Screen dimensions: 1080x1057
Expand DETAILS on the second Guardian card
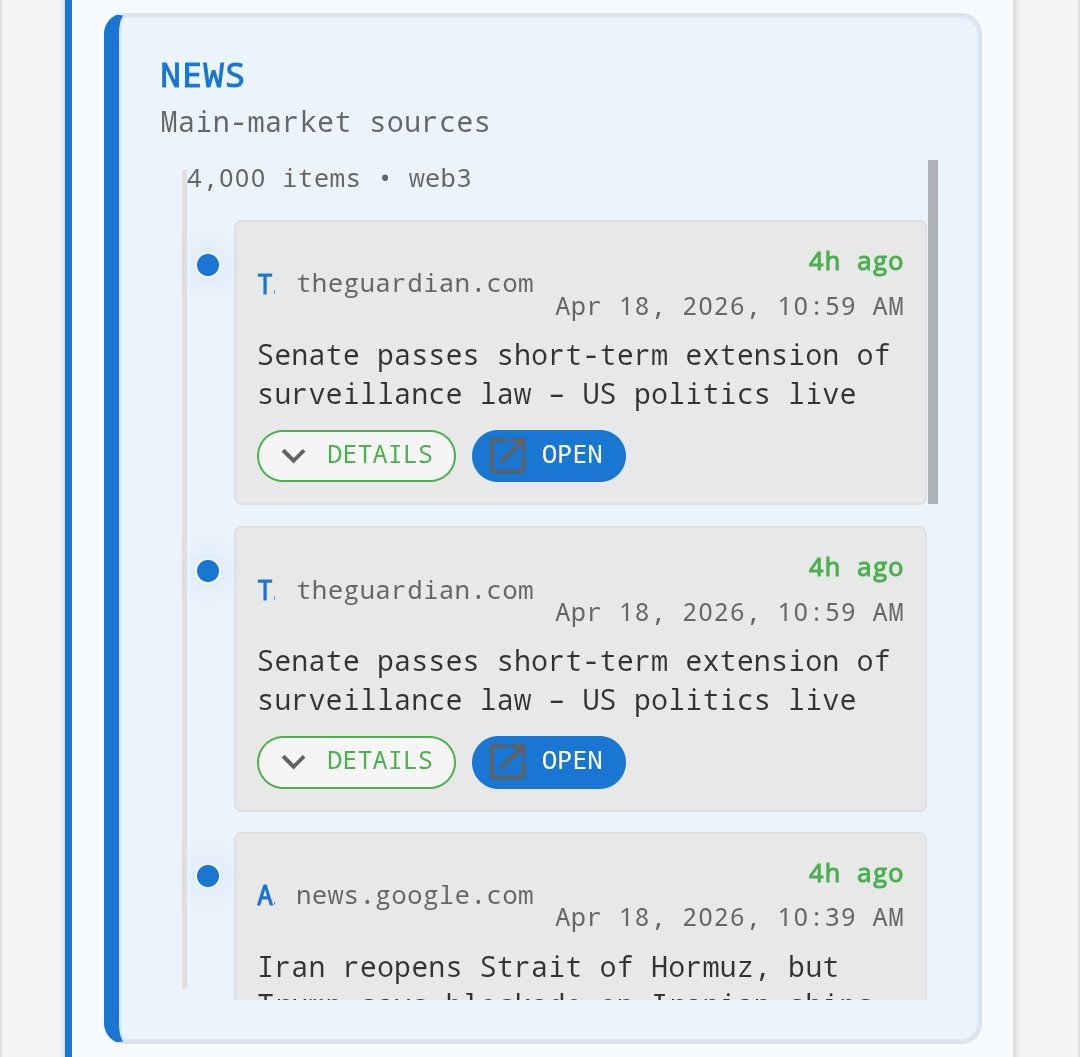(356, 762)
